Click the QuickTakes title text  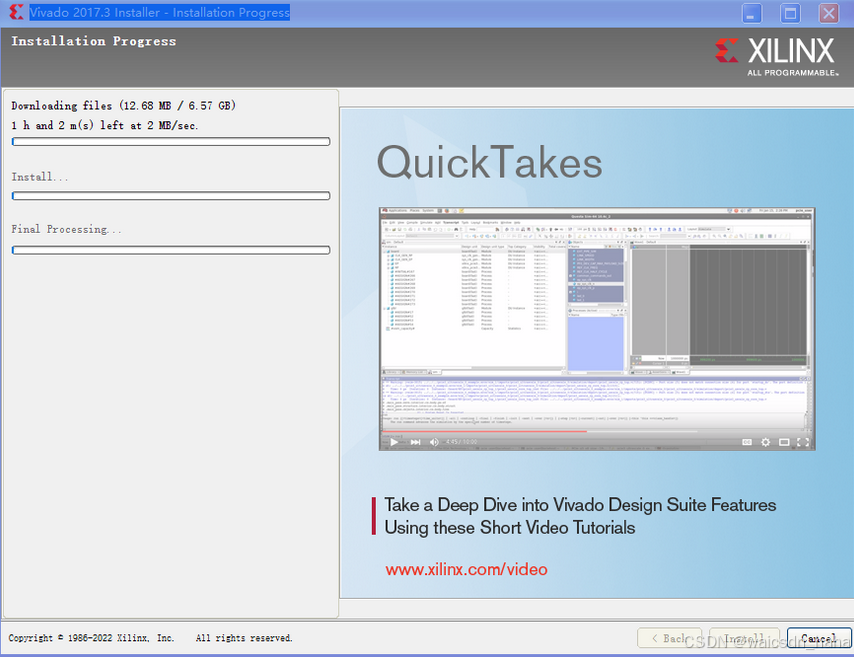tap(490, 162)
